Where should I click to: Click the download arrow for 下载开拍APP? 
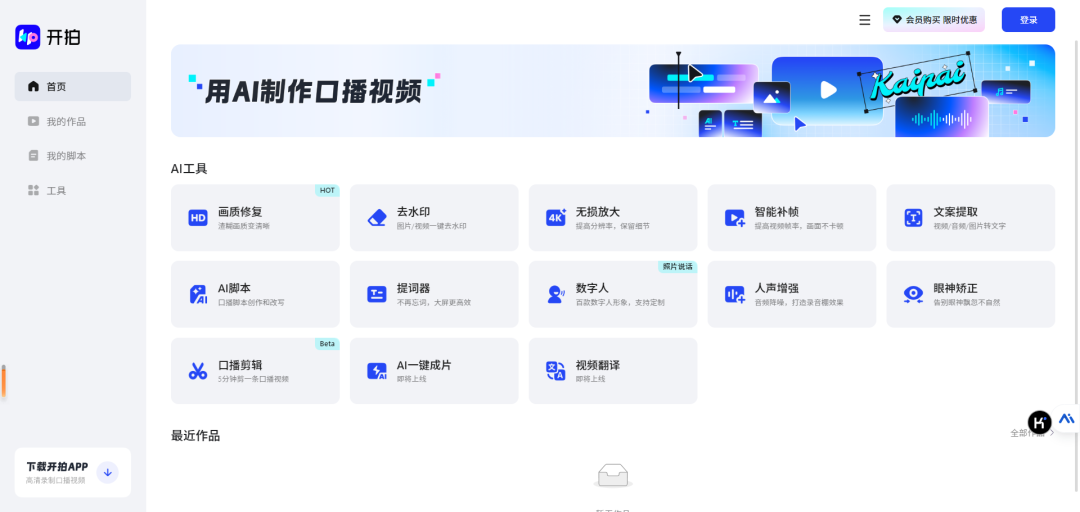pos(107,473)
